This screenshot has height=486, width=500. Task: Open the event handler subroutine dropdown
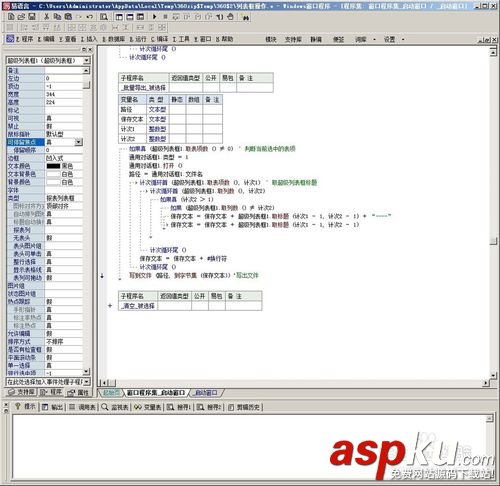[x=87, y=382]
